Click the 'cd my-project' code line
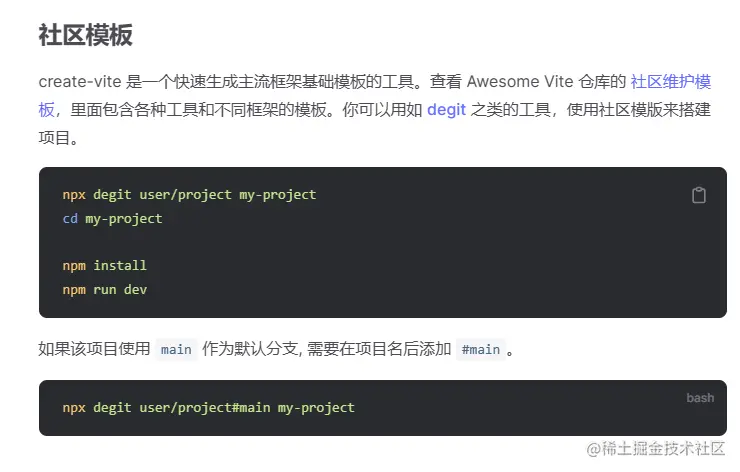 pyautogui.click(x=112, y=218)
